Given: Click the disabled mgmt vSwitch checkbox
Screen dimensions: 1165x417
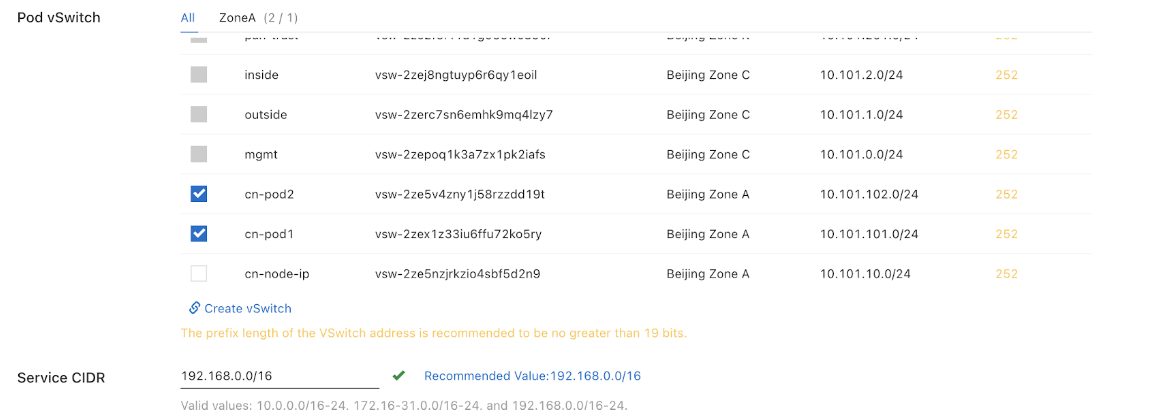Looking at the screenshot, I should 199,154.
